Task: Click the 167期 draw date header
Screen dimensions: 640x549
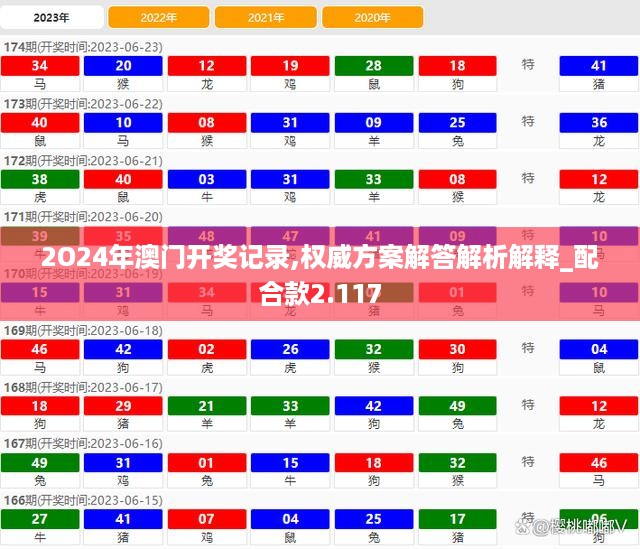Action: click(x=84, y=443)
